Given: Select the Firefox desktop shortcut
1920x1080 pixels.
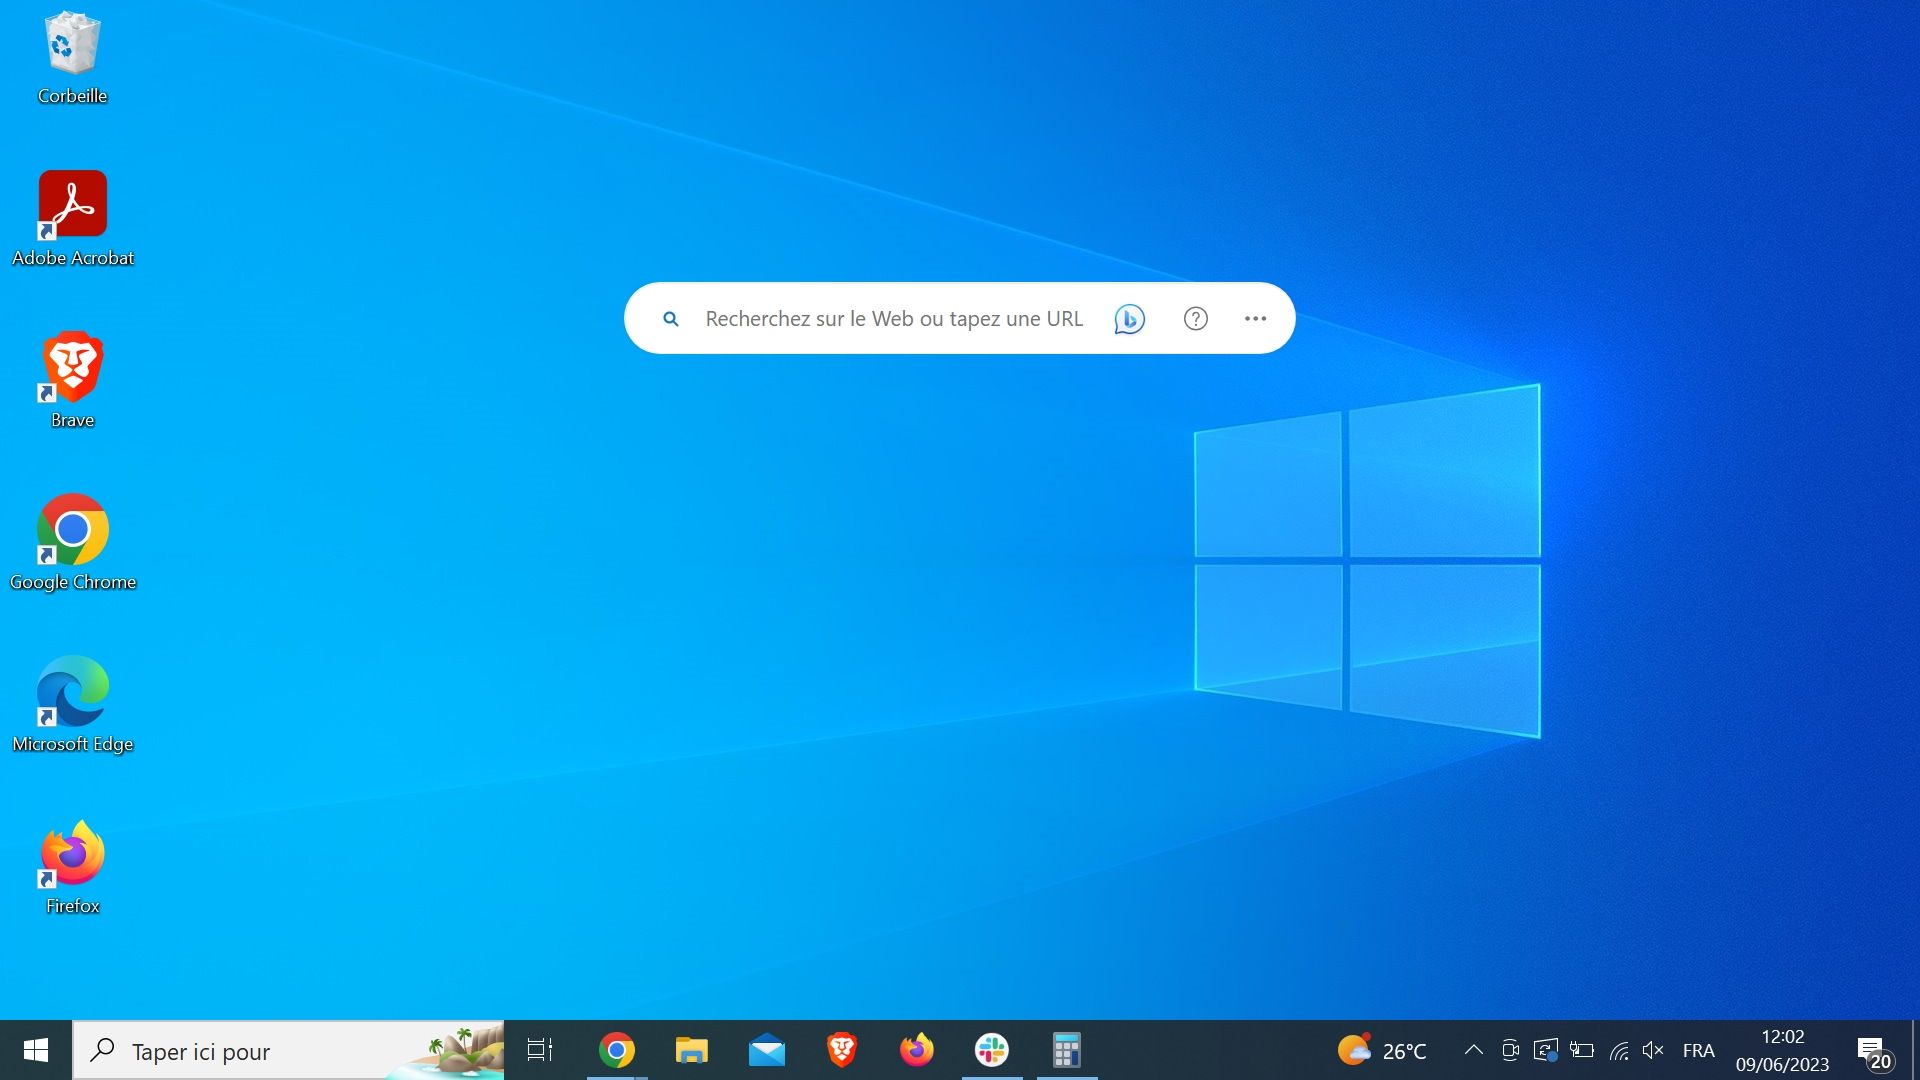Looking at the screenshot, I should 72,866.
